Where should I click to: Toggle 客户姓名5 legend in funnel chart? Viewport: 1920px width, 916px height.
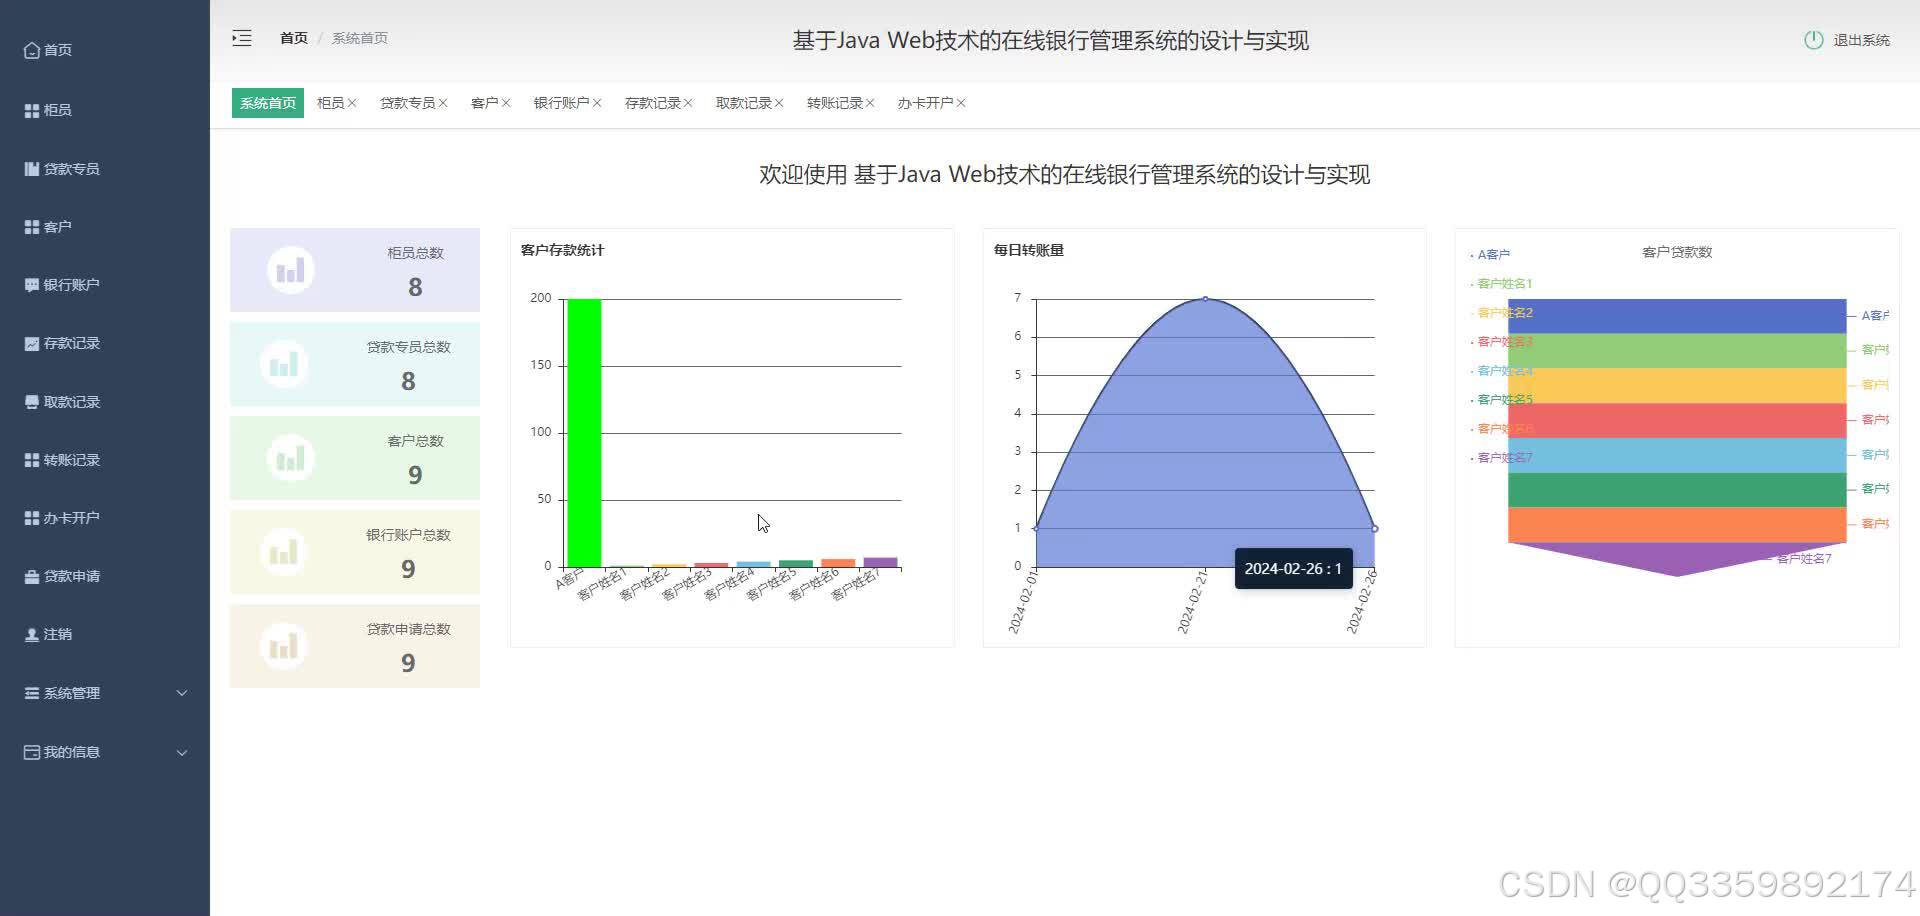pyautogui.click(x=1501, y=400)
